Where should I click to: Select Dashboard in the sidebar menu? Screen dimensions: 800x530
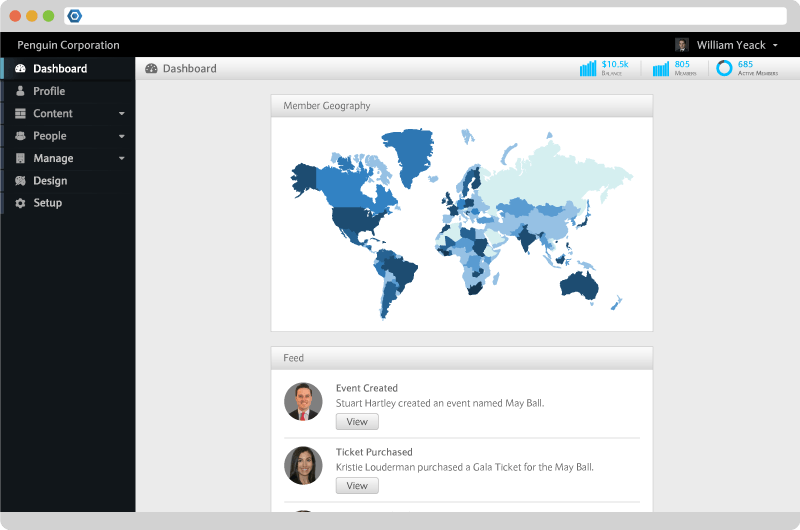click(x=67, y=68)
